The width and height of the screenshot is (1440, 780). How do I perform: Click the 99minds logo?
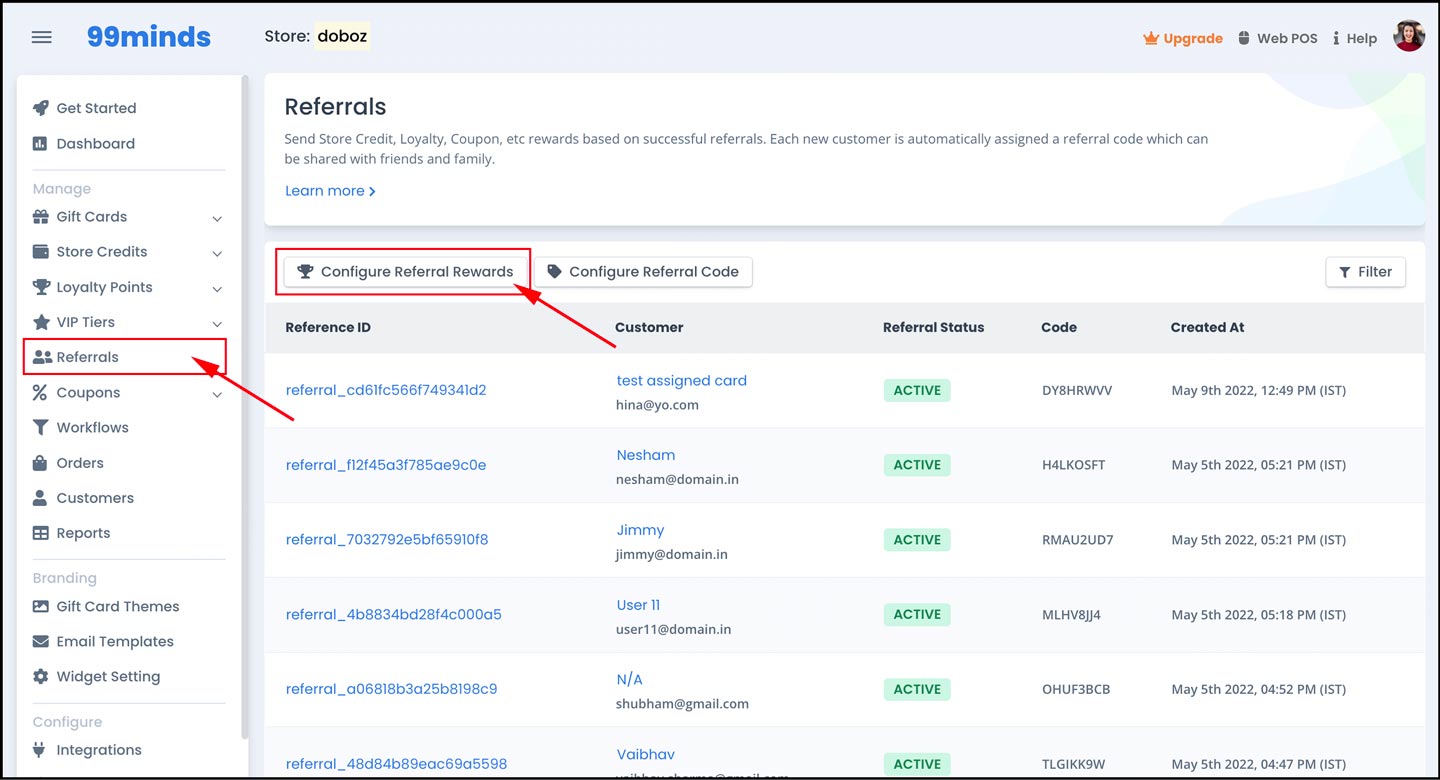[148, 37]
